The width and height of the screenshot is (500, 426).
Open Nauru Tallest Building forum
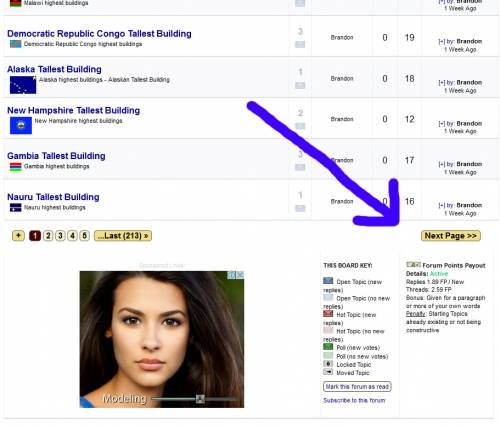[x=53, y=197]
